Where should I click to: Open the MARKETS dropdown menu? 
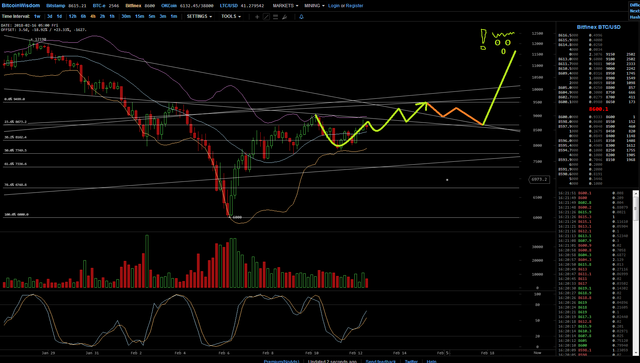285,6
